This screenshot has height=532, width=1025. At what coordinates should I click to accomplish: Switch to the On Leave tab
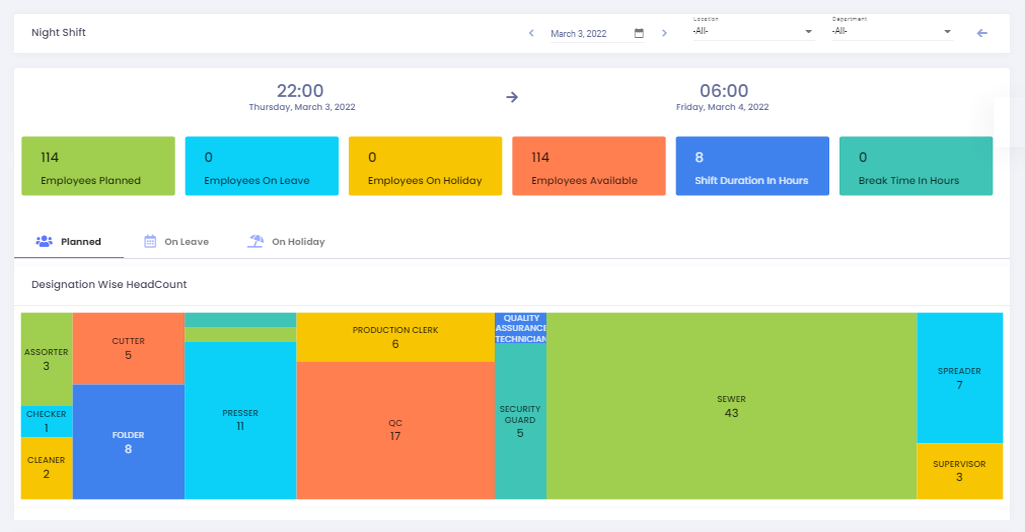click(x=176, y=242)
